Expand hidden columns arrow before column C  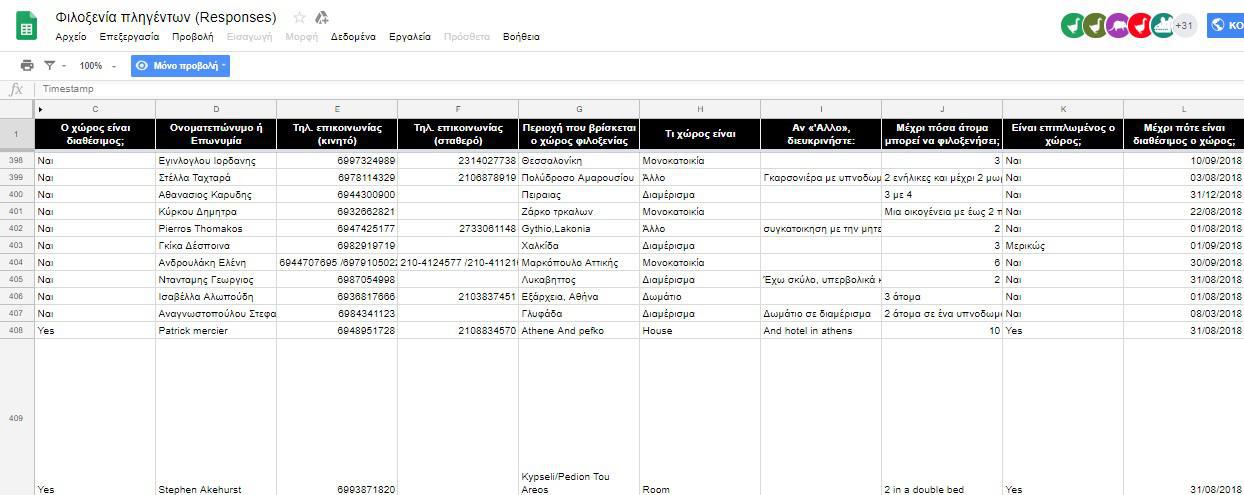(x=40, y=109)
